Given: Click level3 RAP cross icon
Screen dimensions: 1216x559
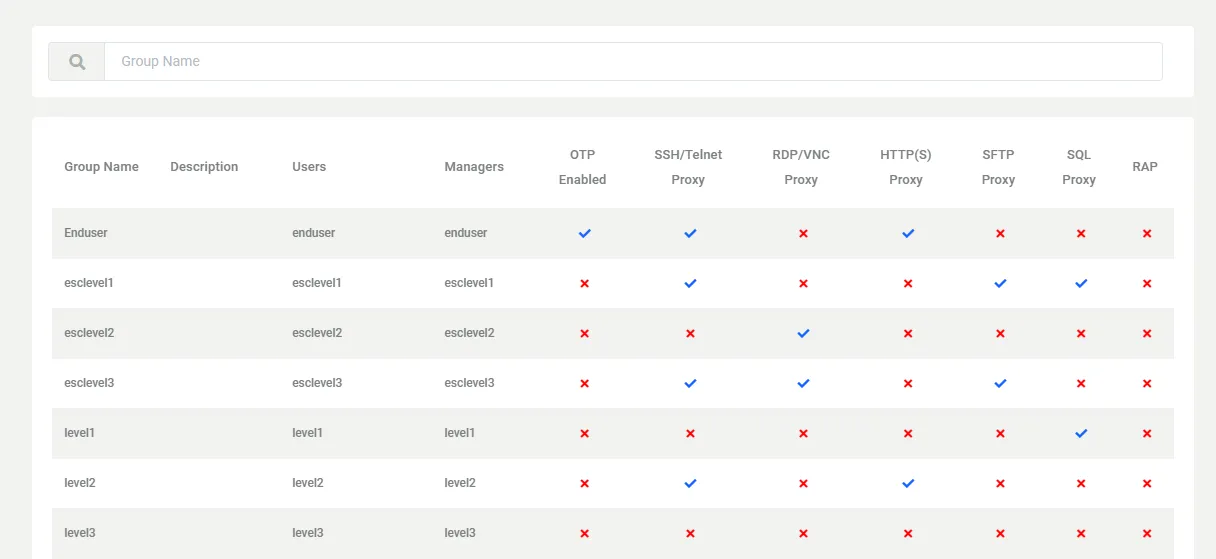Looking at the screenshot, I should [x=1147, y=533].
